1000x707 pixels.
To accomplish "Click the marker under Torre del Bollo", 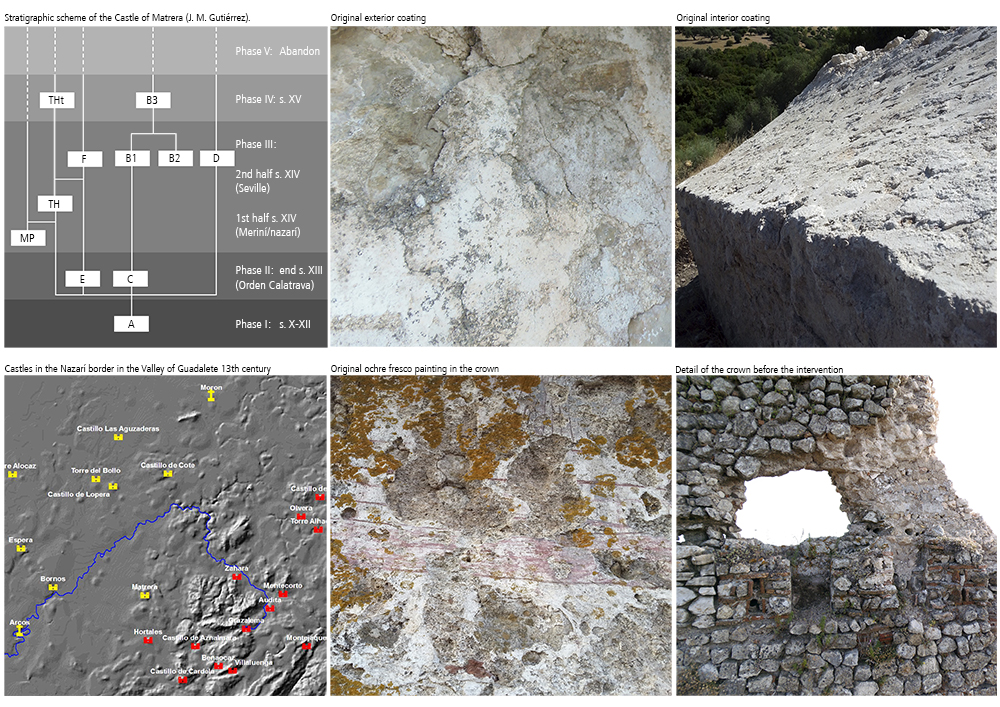I will click(96, 479).
